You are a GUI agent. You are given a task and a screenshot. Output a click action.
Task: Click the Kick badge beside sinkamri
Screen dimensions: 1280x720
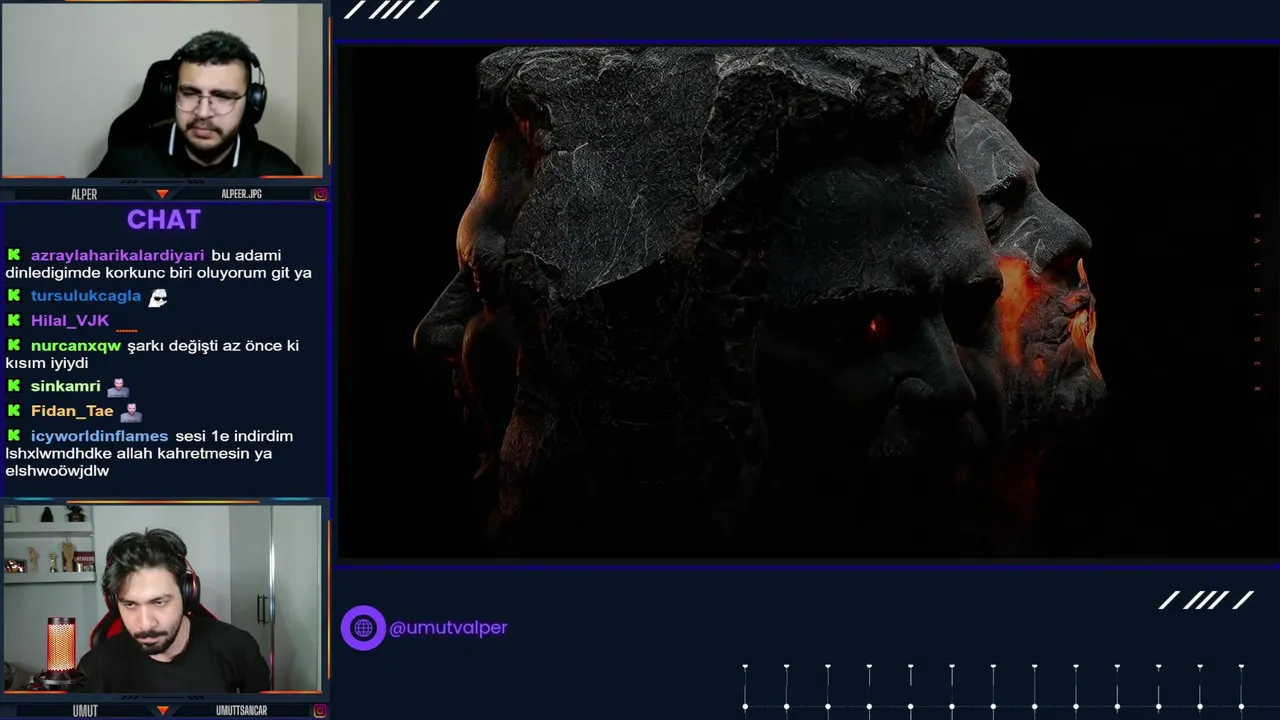pos(14,386)
